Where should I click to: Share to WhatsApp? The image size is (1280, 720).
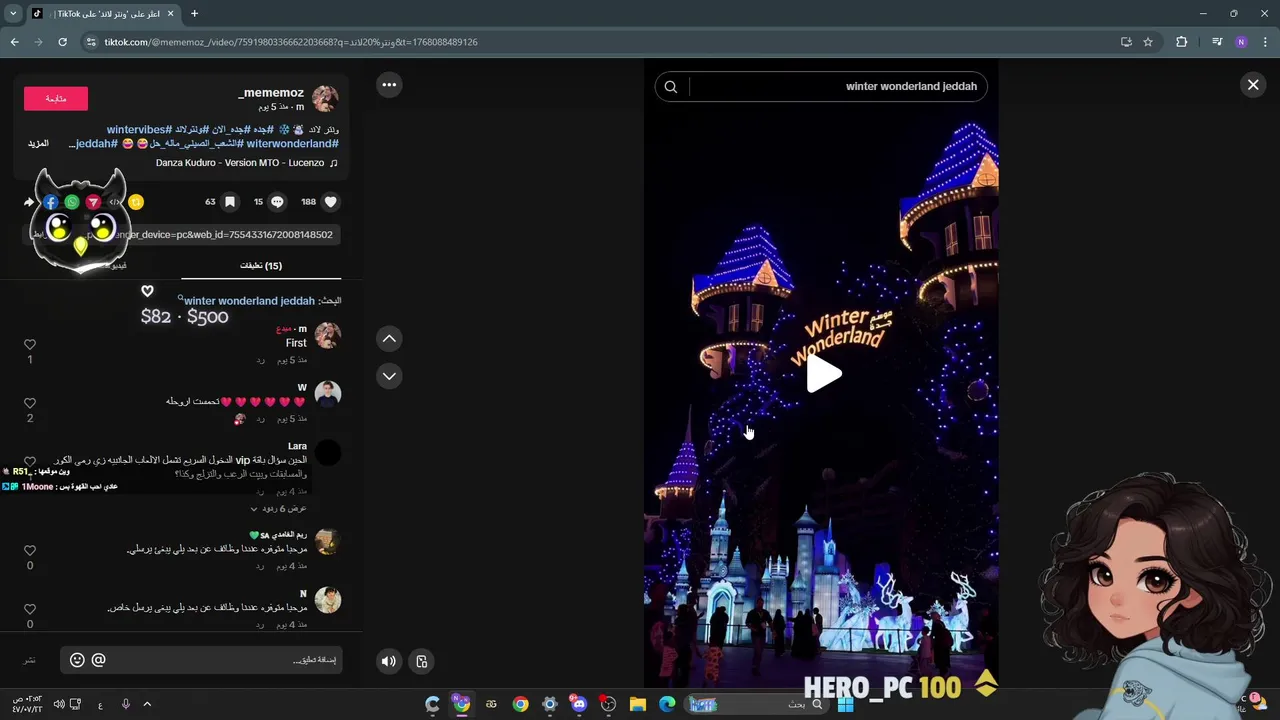pos(72,202)
